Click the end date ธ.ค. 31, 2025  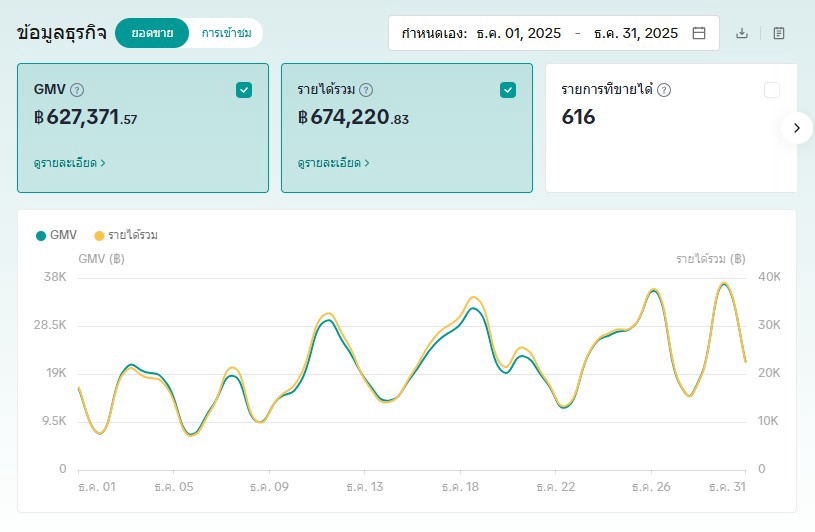click(x=635, y=33)
